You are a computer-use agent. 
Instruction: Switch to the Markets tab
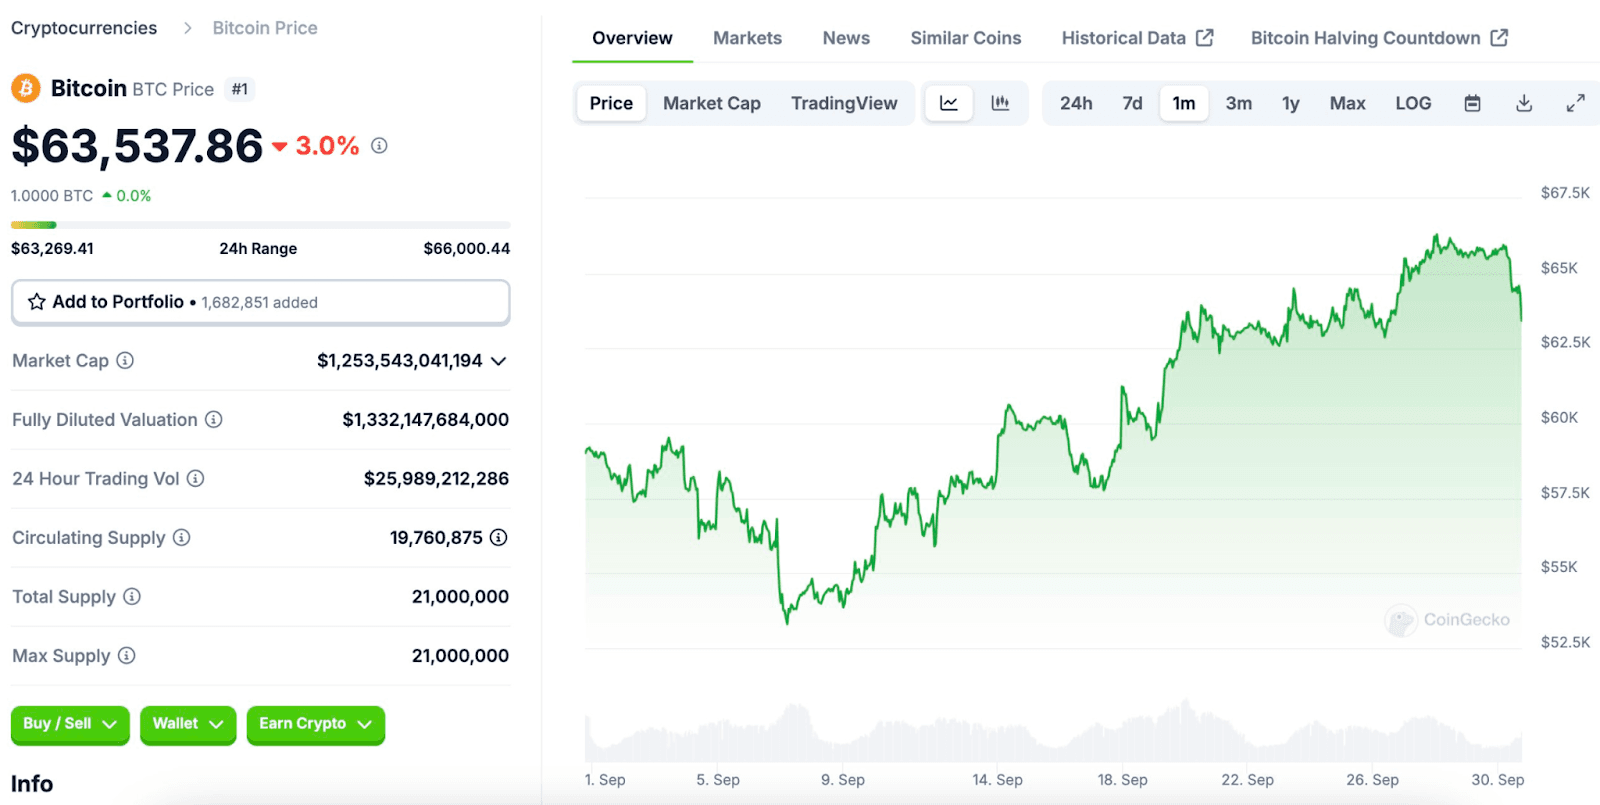pos(747,38)
